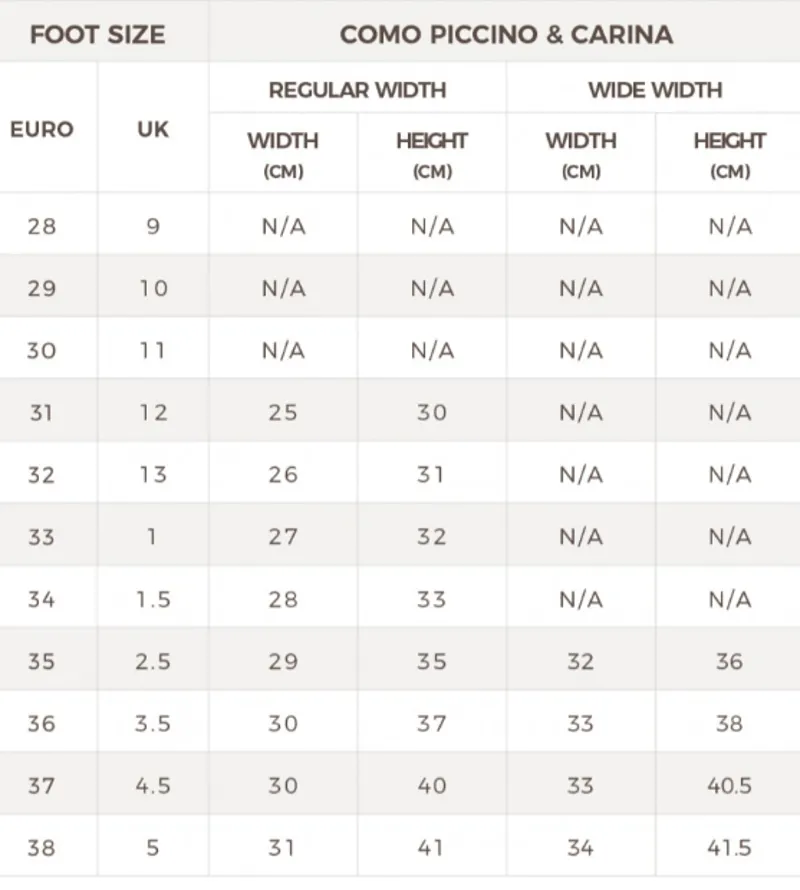The width and height of the screenshot is (800, 890).
Task: Select wide height value 36 for Euro 35
Action: click(730, 661)
